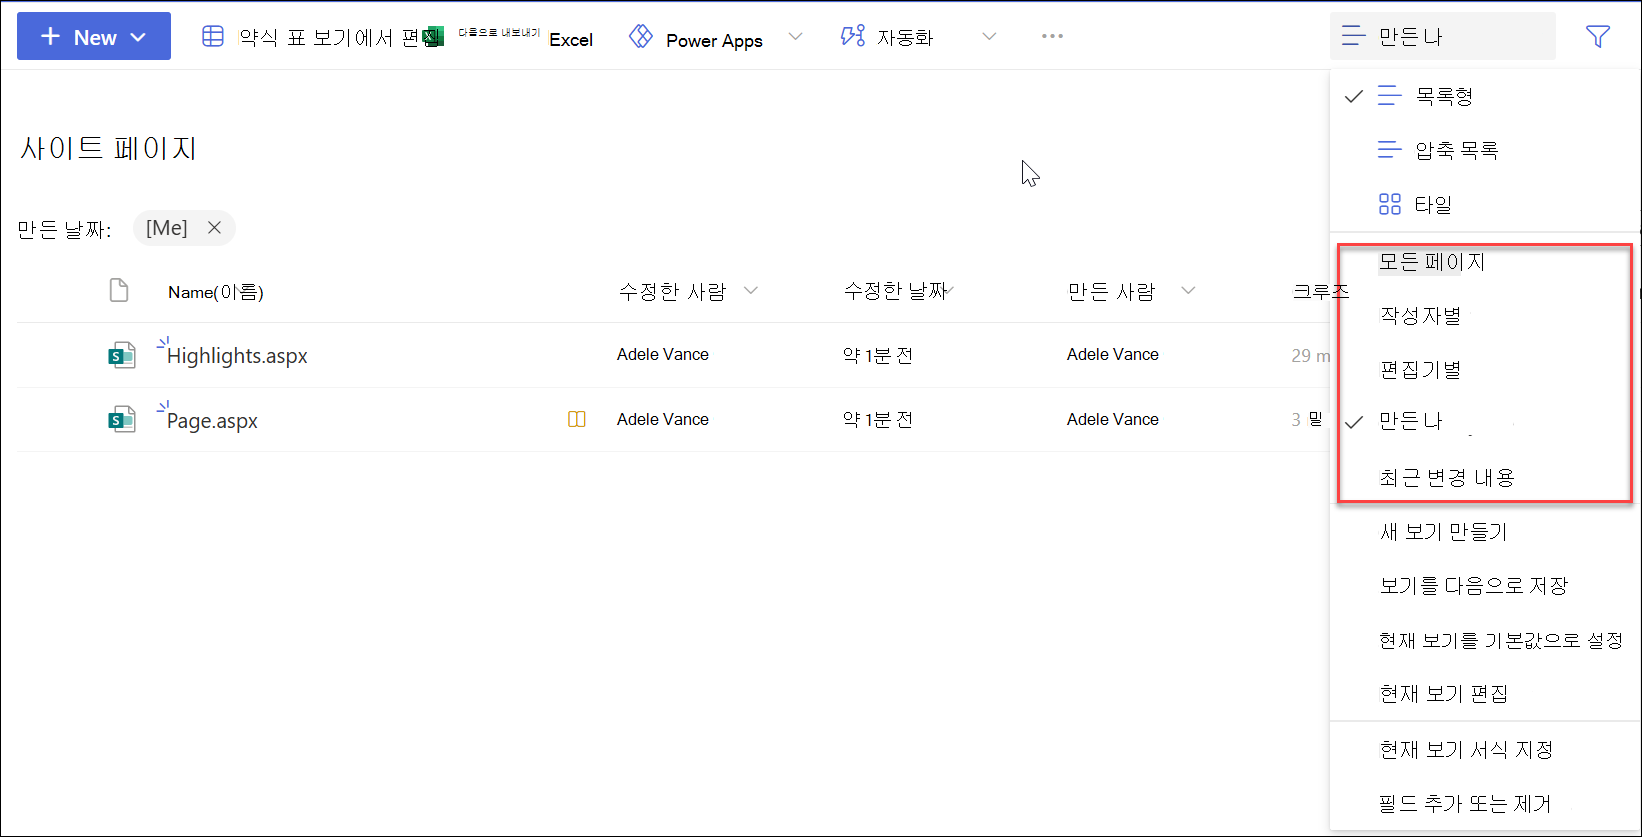Select 약식 표 보기에서 편집 command
This screenshot has width=1642, height=837.
pos(329,38)
